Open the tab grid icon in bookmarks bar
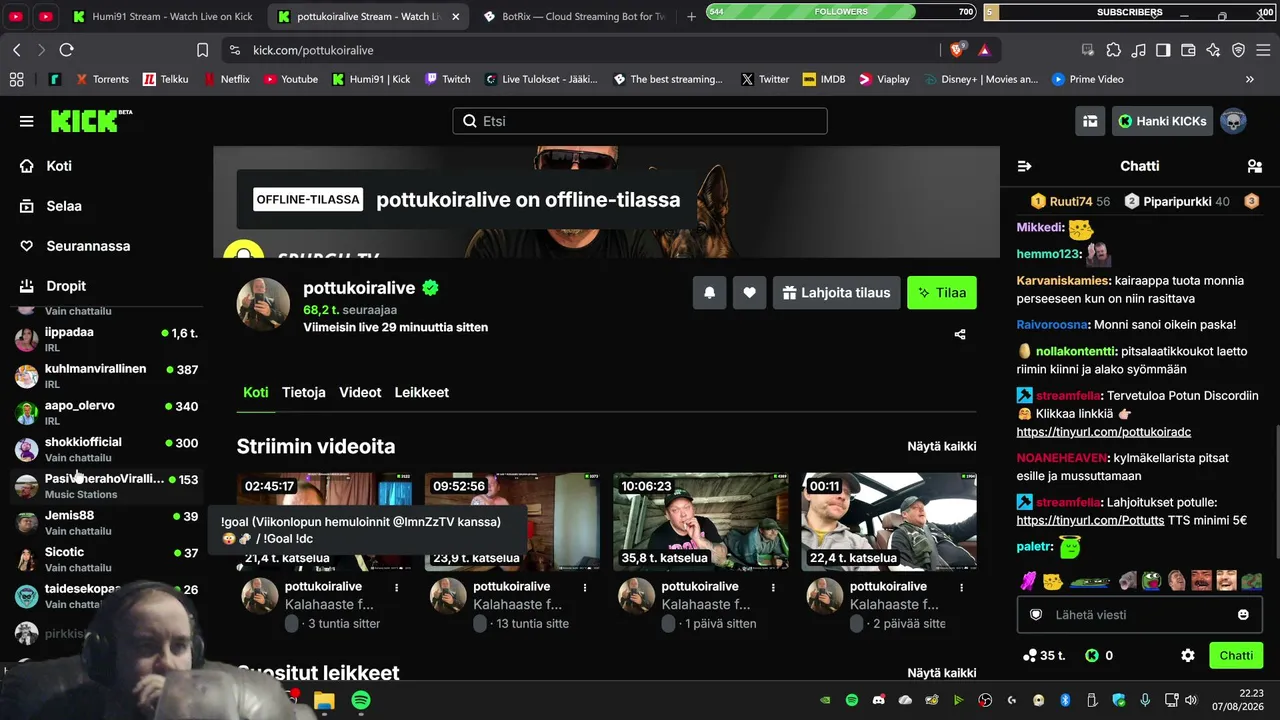The height and width of the screenshot is (720, 1280). coord(16,79)
